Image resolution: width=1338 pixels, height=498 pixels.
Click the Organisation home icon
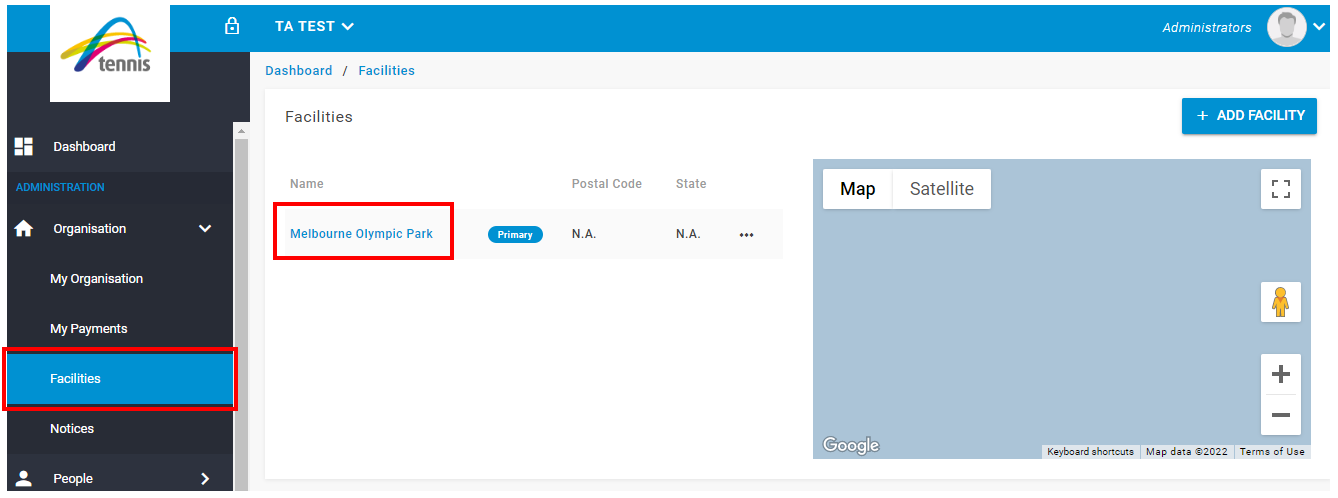(24, 228)
